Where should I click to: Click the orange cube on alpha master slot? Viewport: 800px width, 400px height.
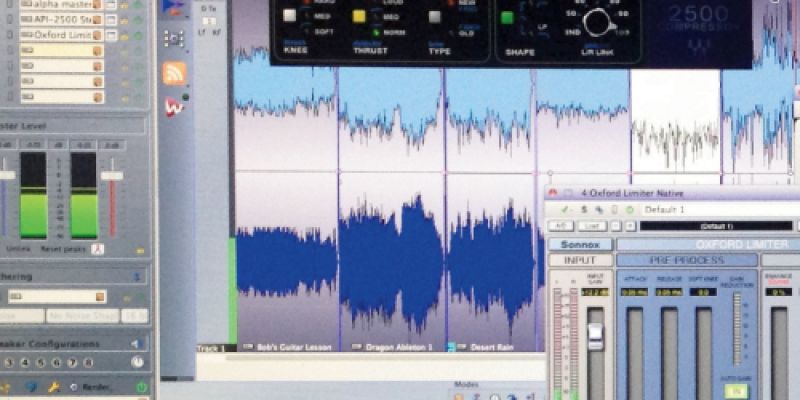click(x=98, y=5)
